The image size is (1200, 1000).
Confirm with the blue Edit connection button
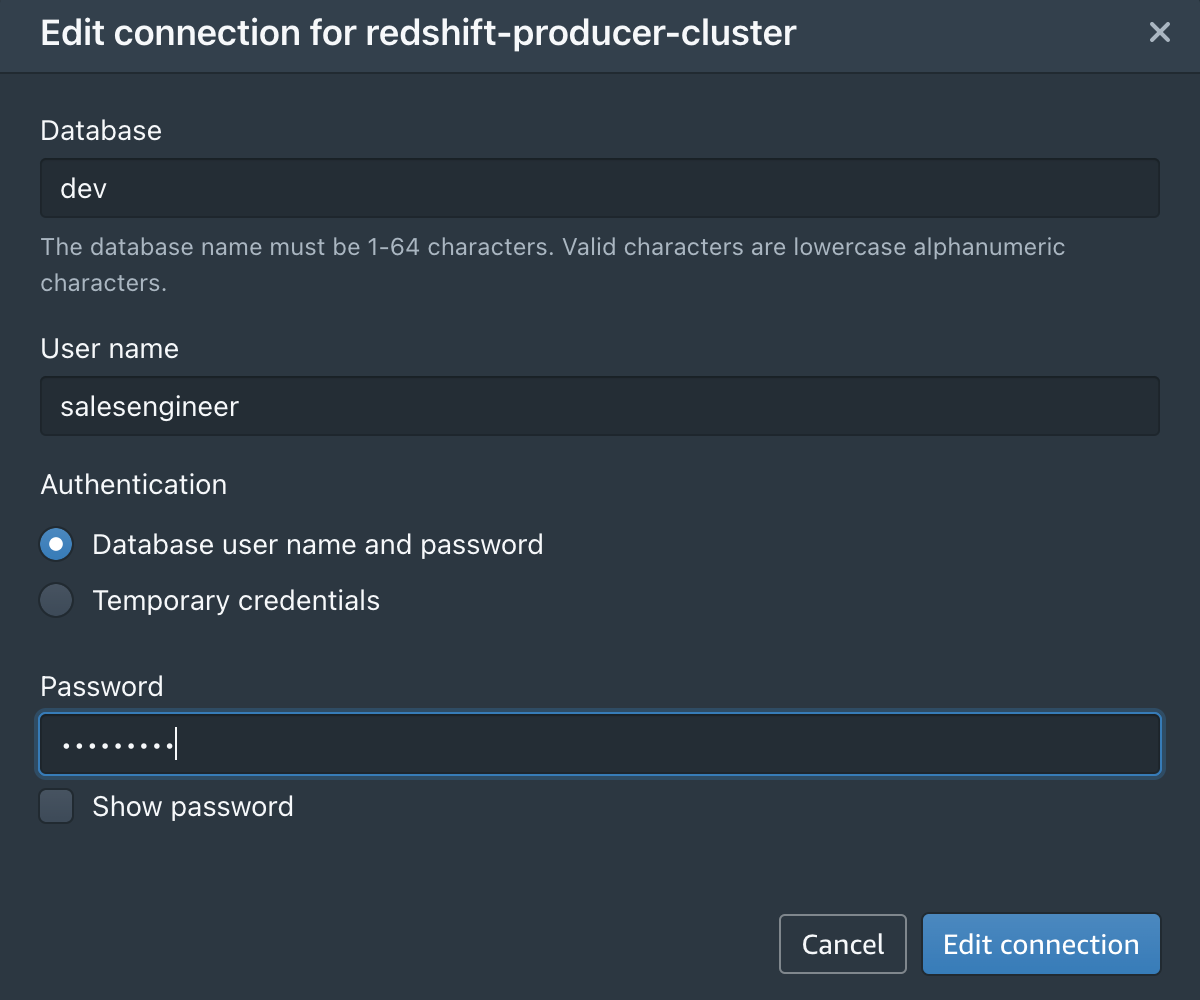point(1041,944)
